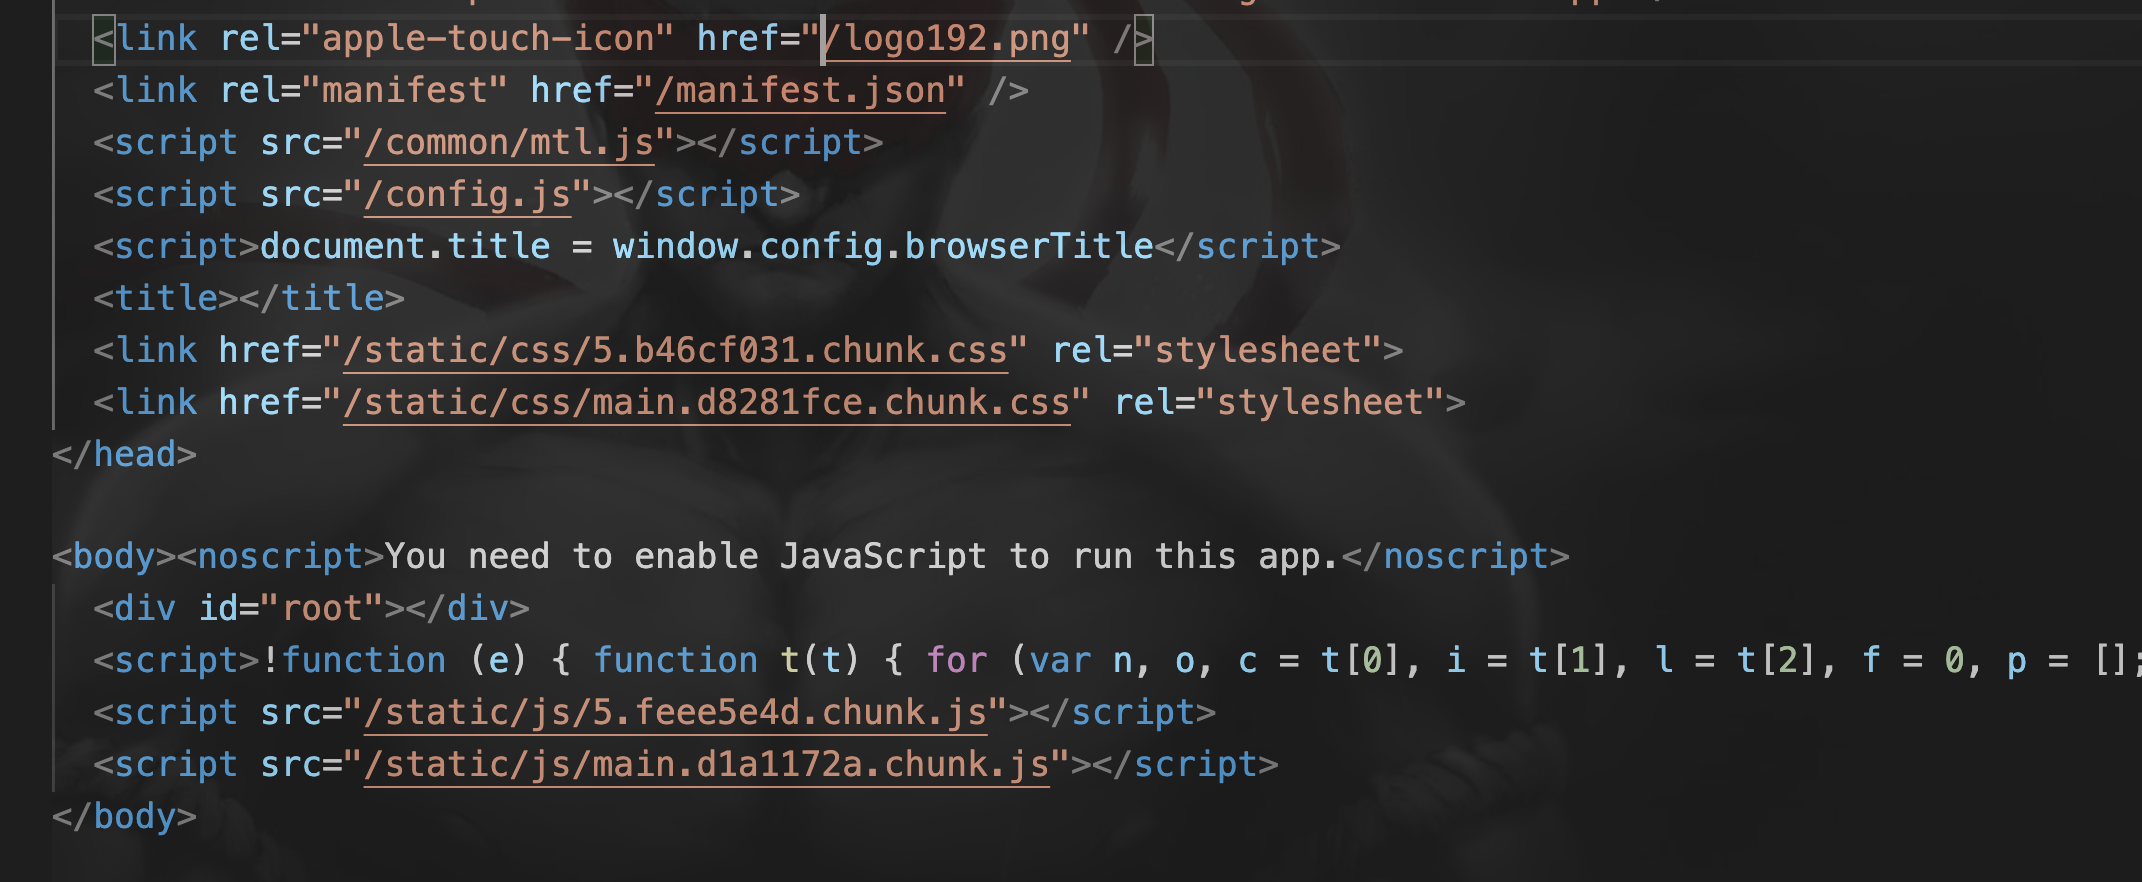The width and height of the screenshot is (2142, 882).
Task: Click the !function (e) inline script
Action: (x=394, y=661)
